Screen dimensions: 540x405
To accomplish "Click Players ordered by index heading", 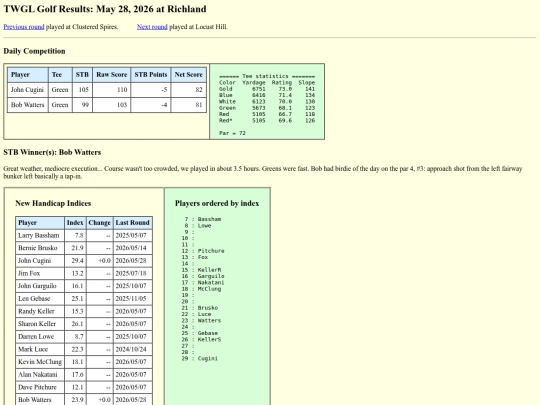I will coord(217,203).
